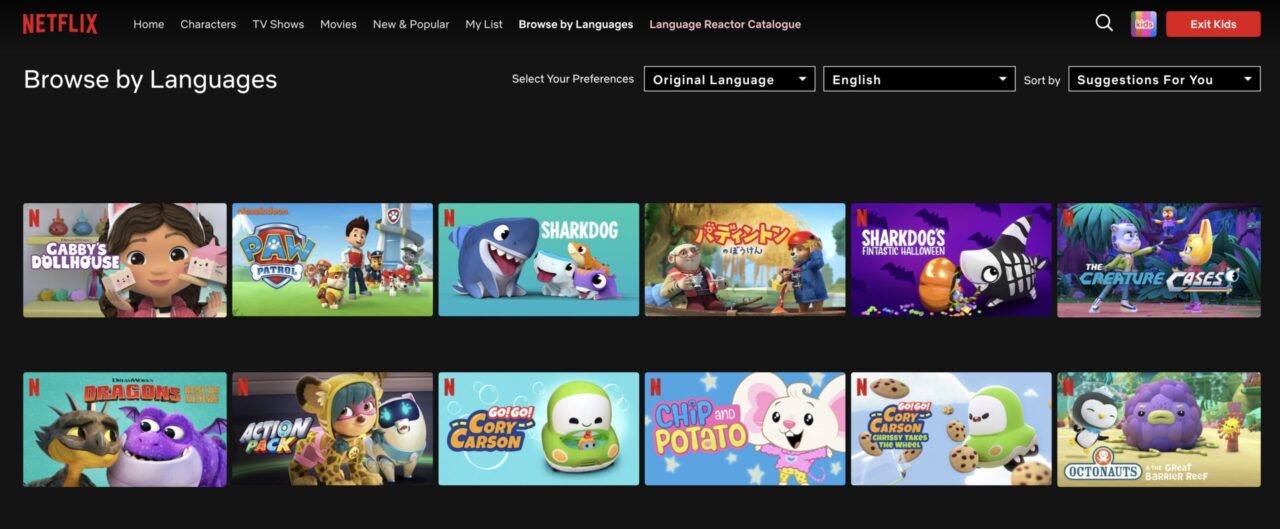
Task: Open TV Shows
Action: coord(278,24)
